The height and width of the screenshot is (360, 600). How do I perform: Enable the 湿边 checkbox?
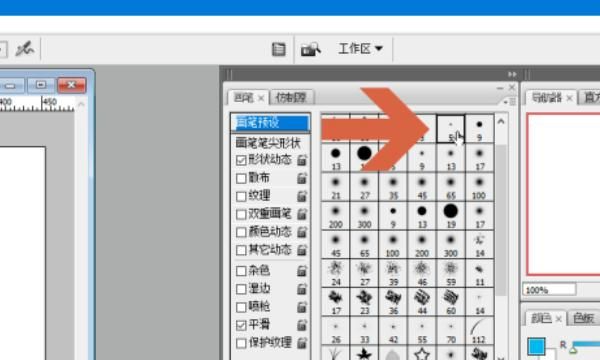(241, 289)
